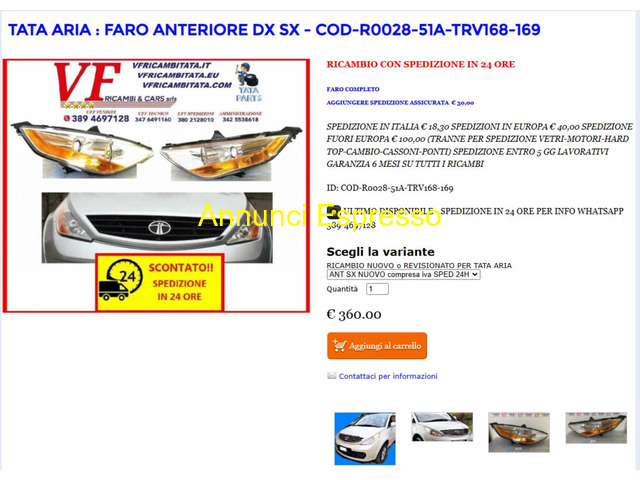Click the right headlight photo in the main image
This screenshot has height=480, width=640.
coord(231,154)
